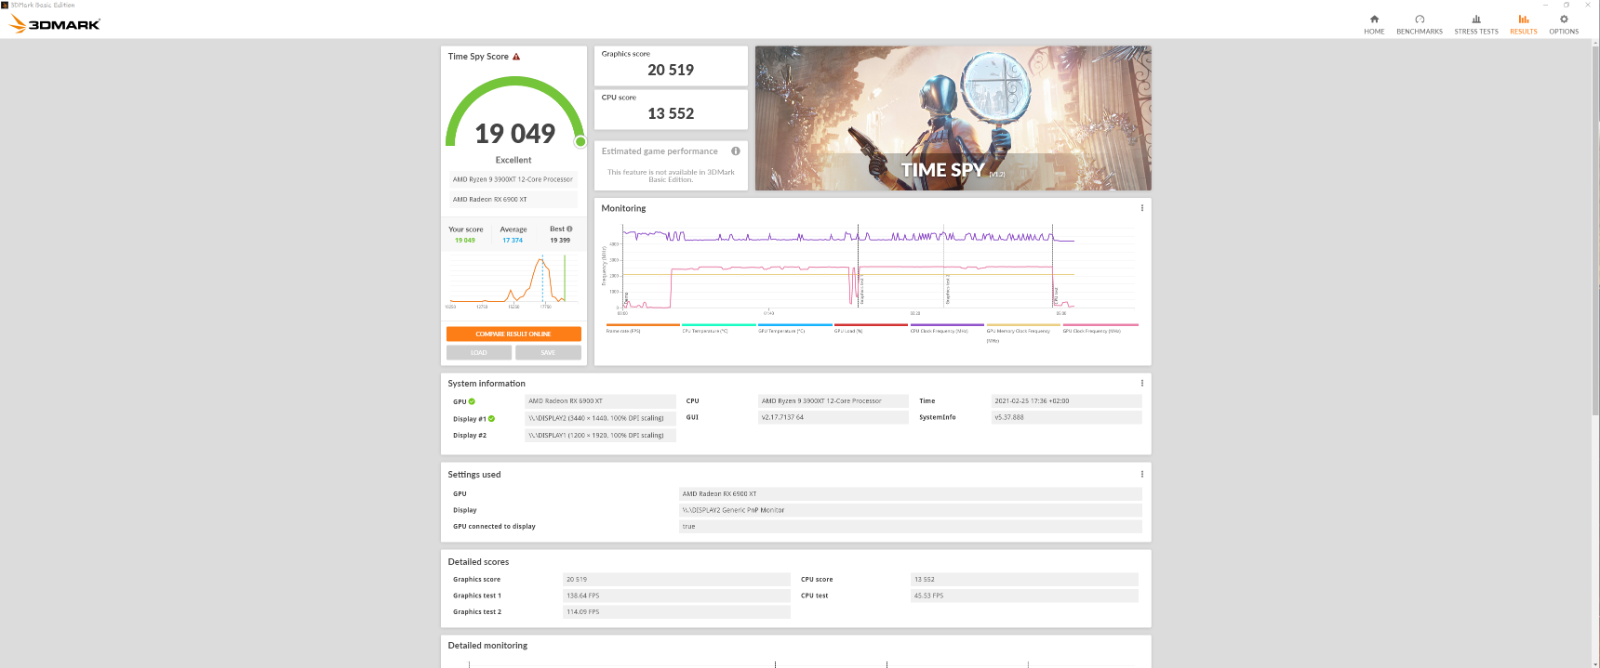Screen dimensions: 1600x668
Task: Click Graphics test 2 value 114.09 FPS
Action: [x=676, y=611]
